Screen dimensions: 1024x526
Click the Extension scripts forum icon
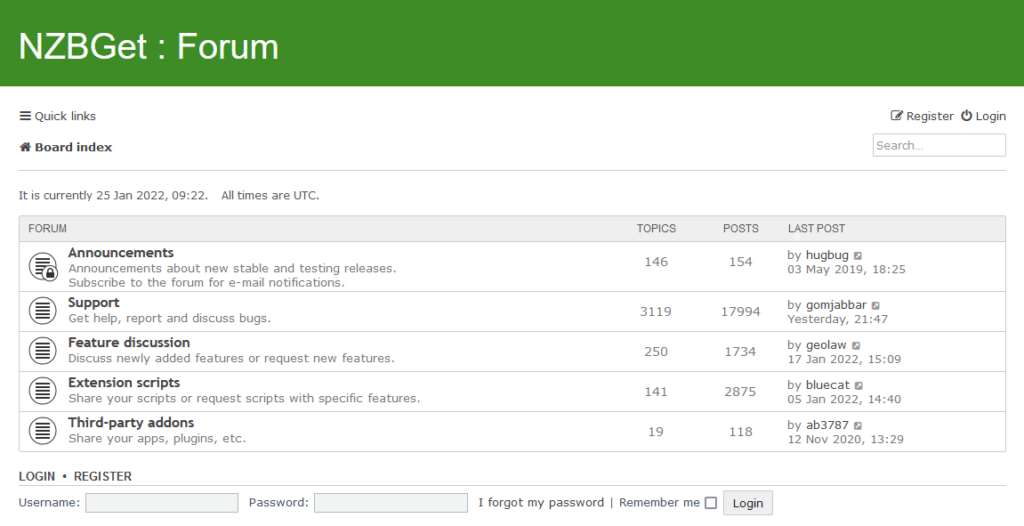[x=42, y=391]
